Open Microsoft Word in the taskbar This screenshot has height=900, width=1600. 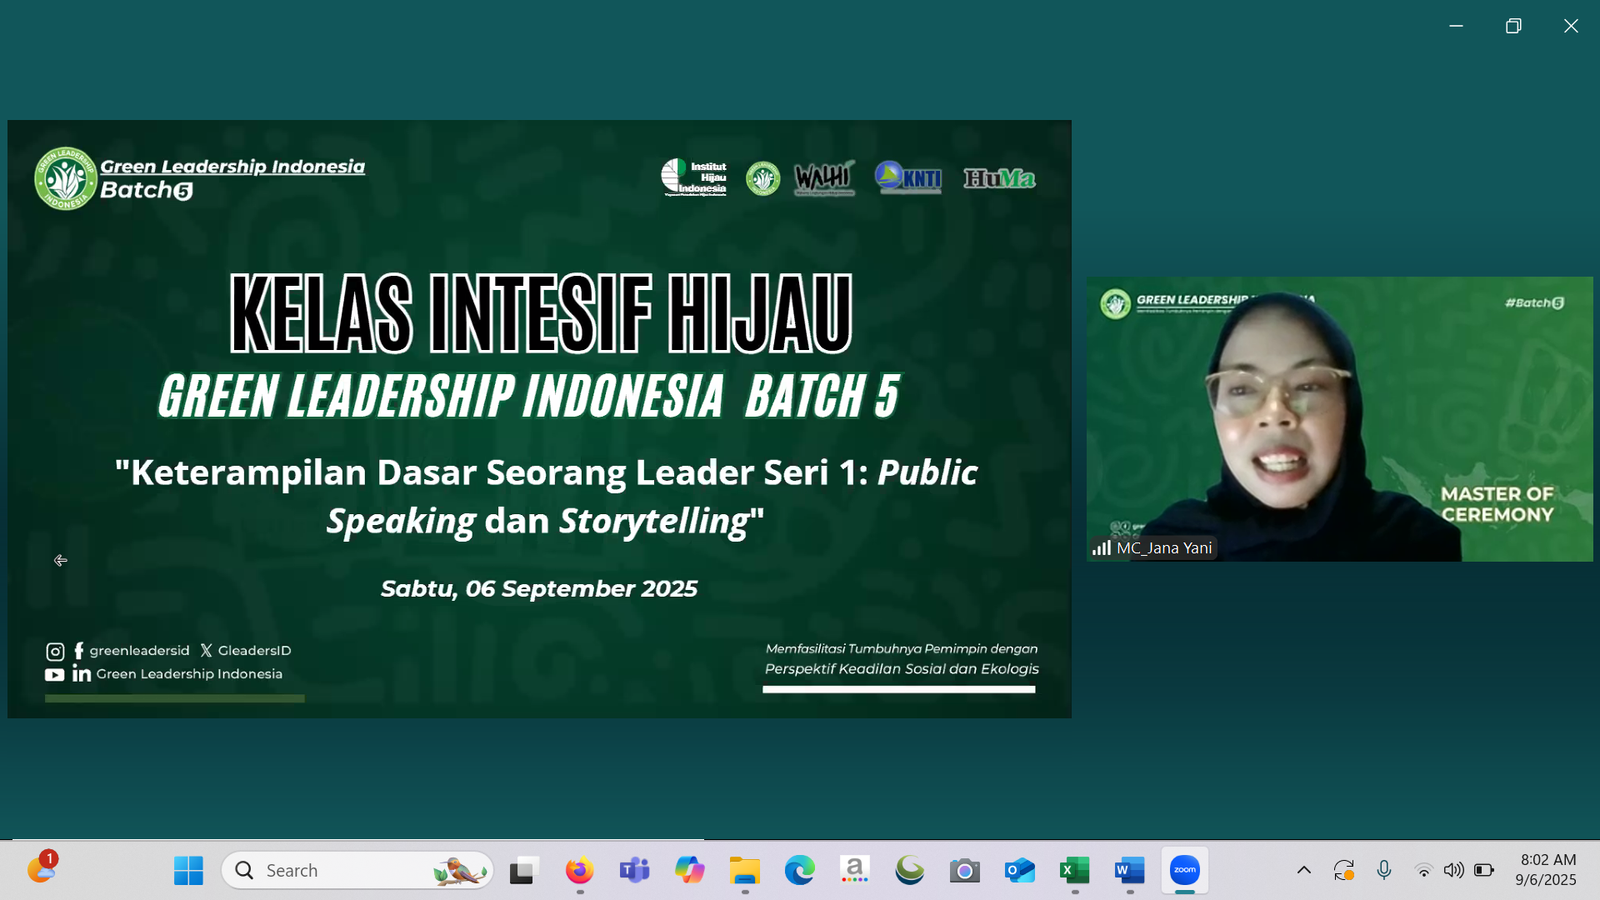1129,870
